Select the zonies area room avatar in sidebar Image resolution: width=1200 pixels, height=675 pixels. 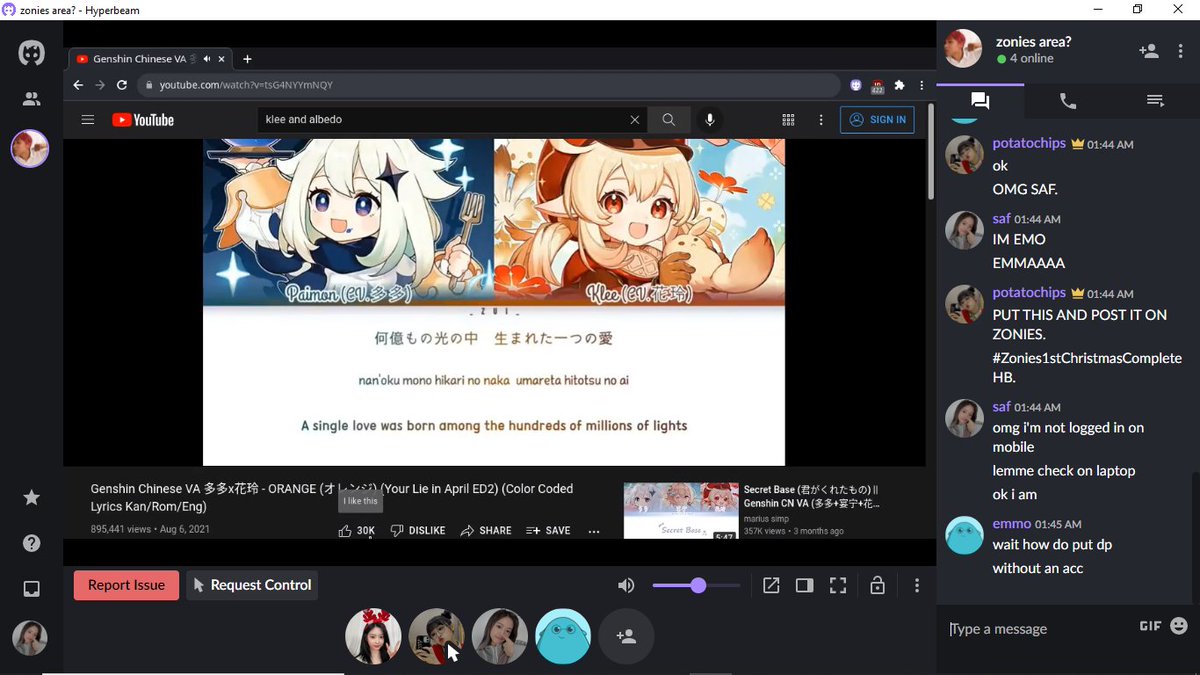click(30, 149)
